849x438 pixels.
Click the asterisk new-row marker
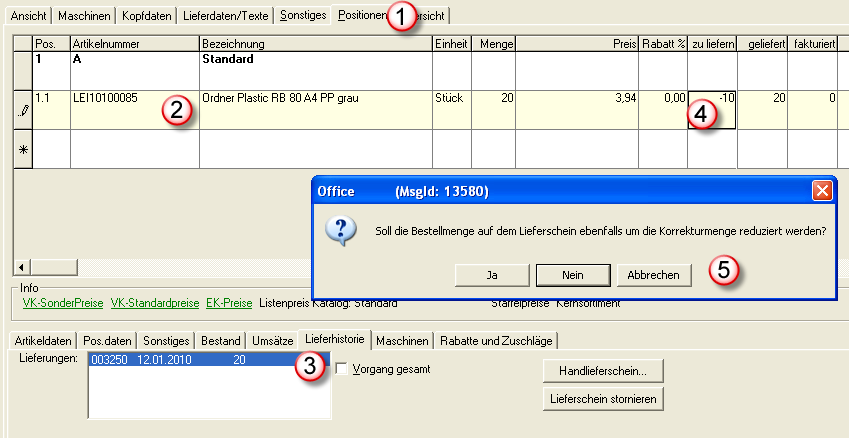pyautogui.click(x=24, y=149)
